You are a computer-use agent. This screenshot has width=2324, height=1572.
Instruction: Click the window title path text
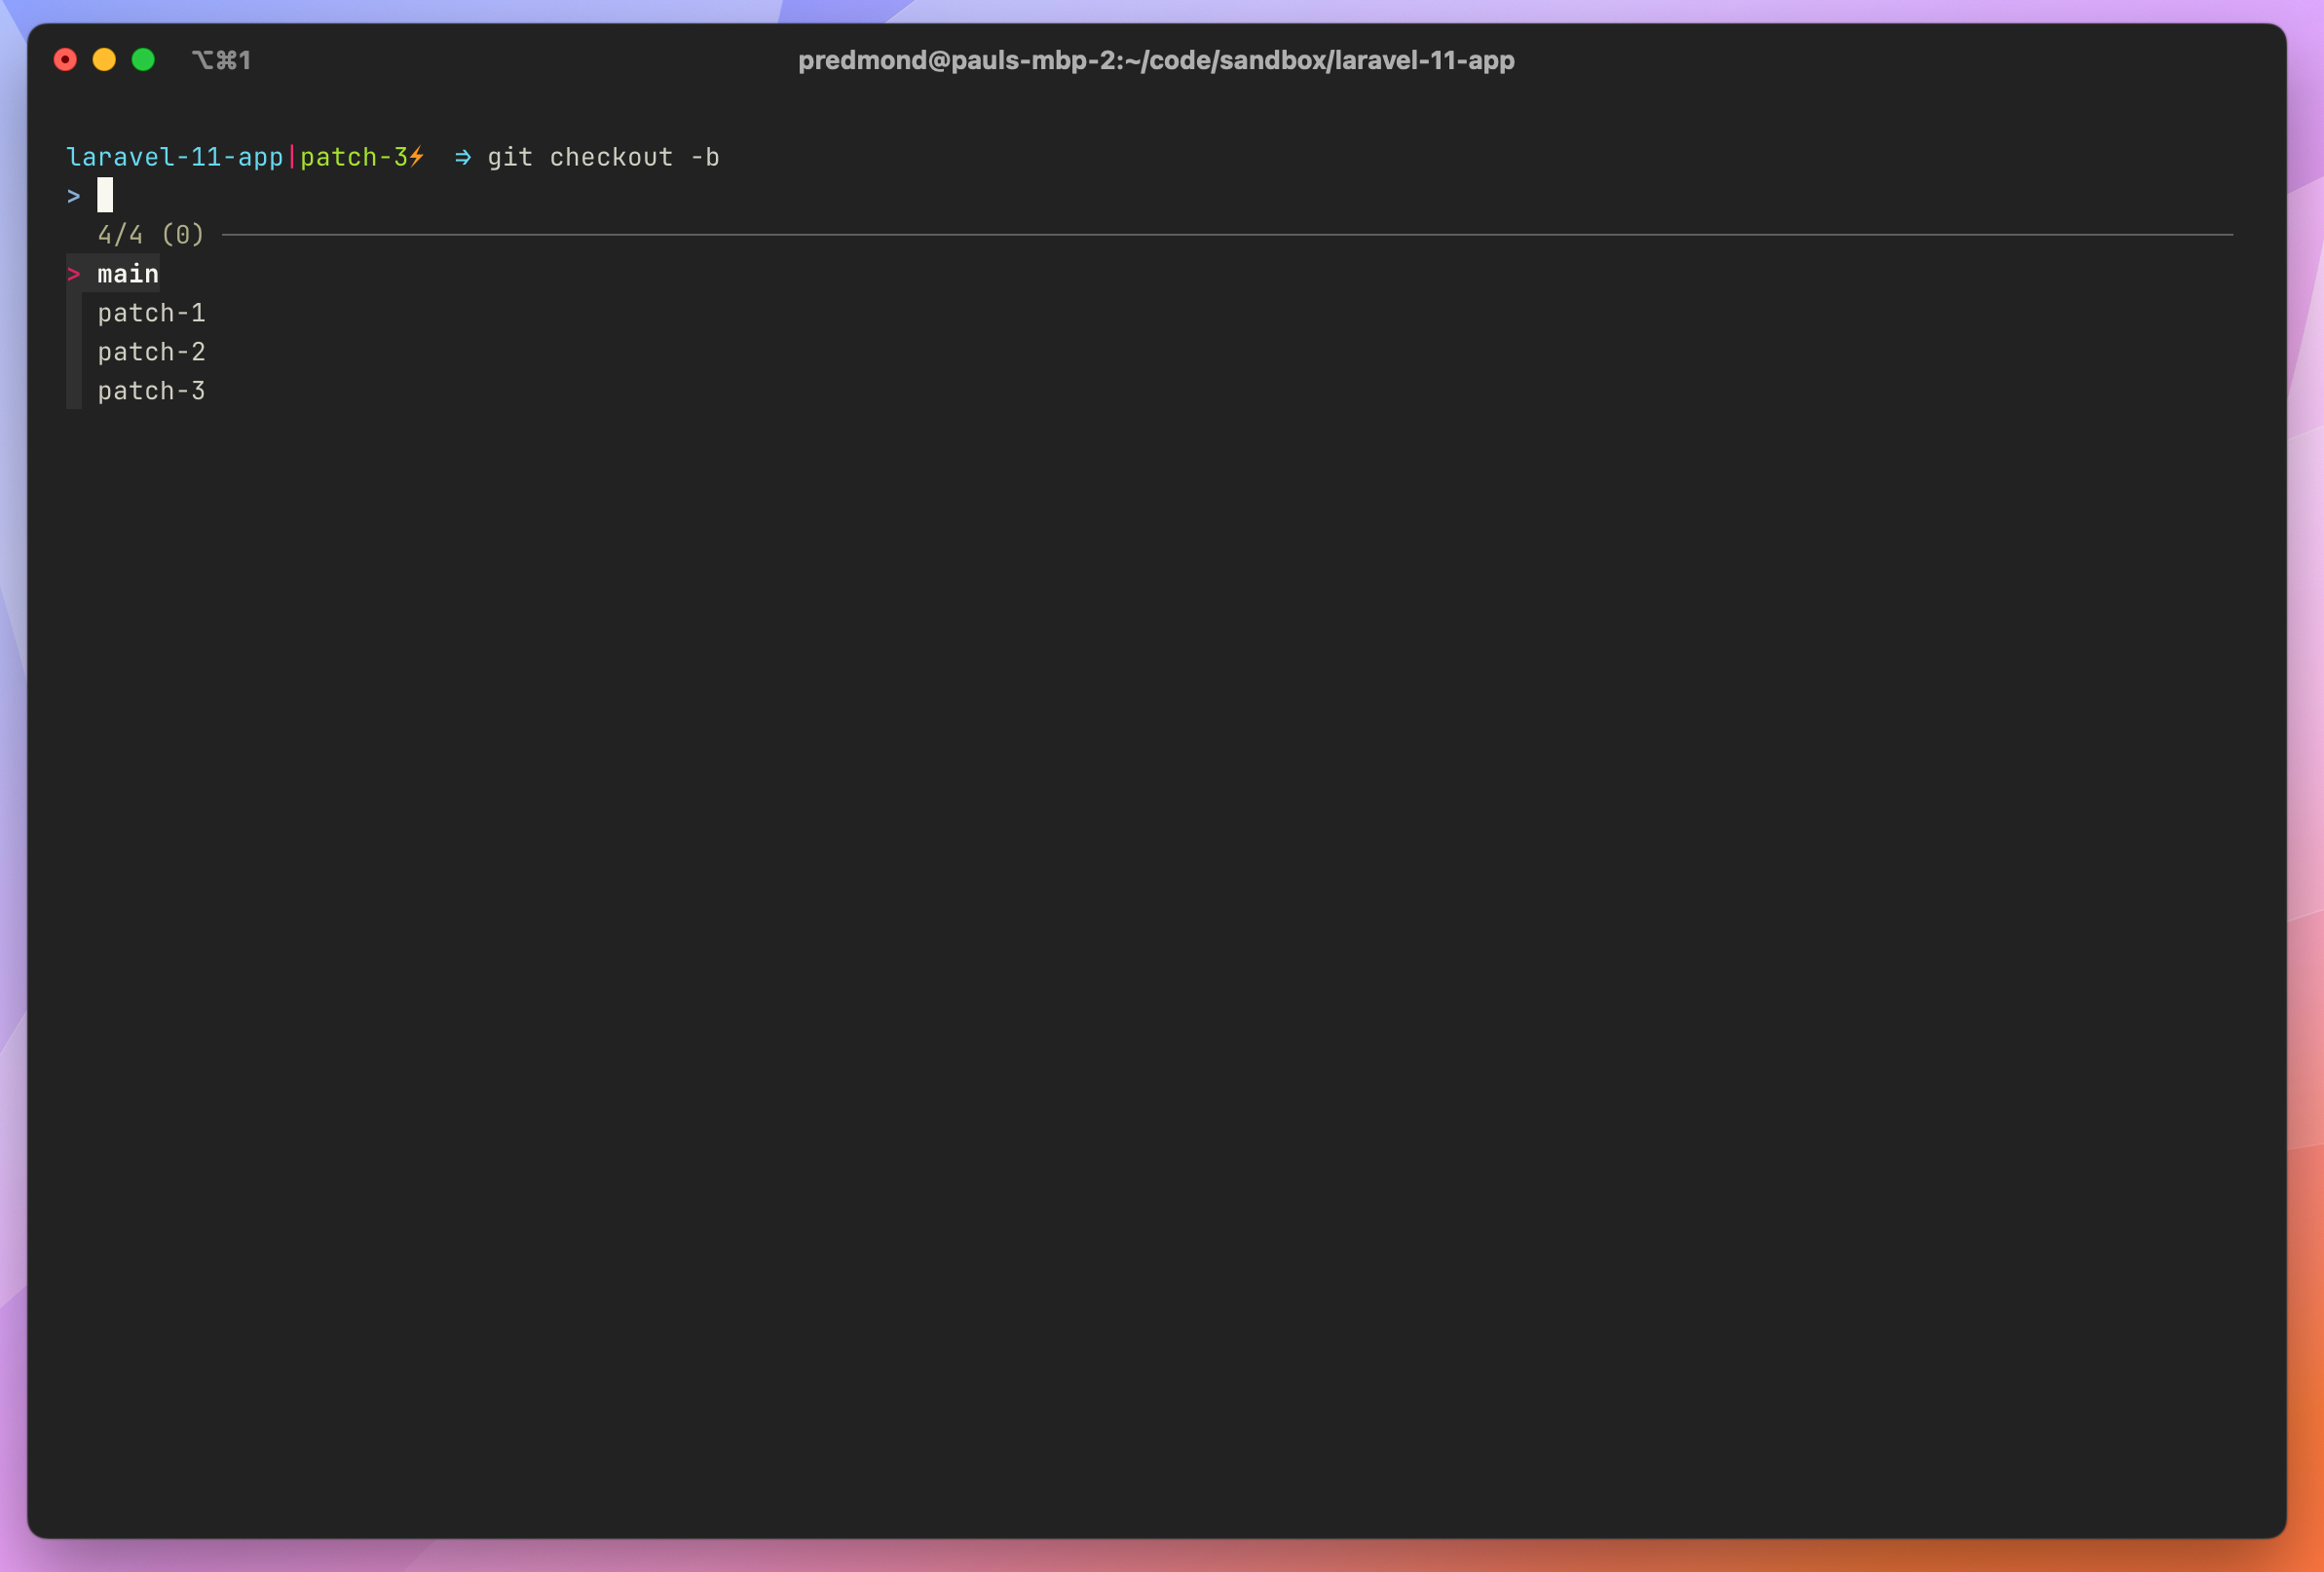coord(1156,60)
